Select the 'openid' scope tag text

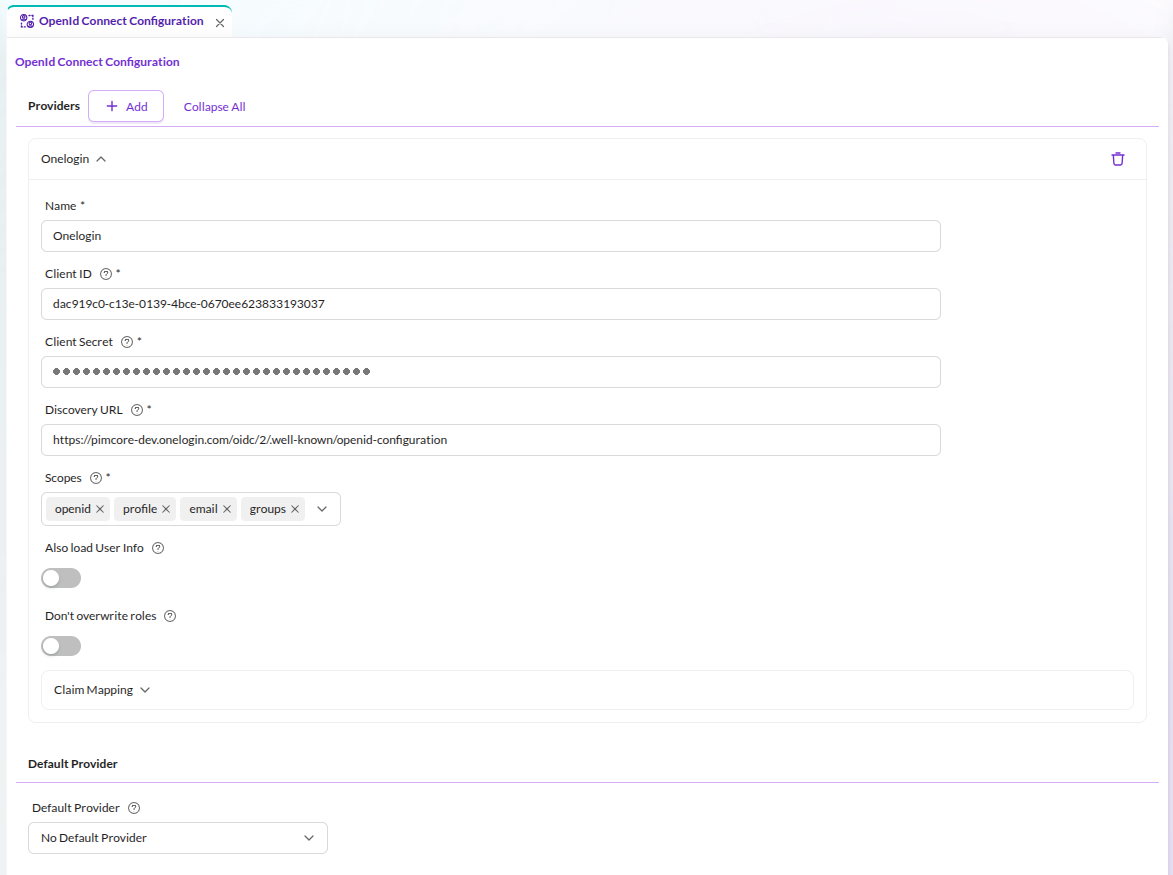[x=73, y=509]
